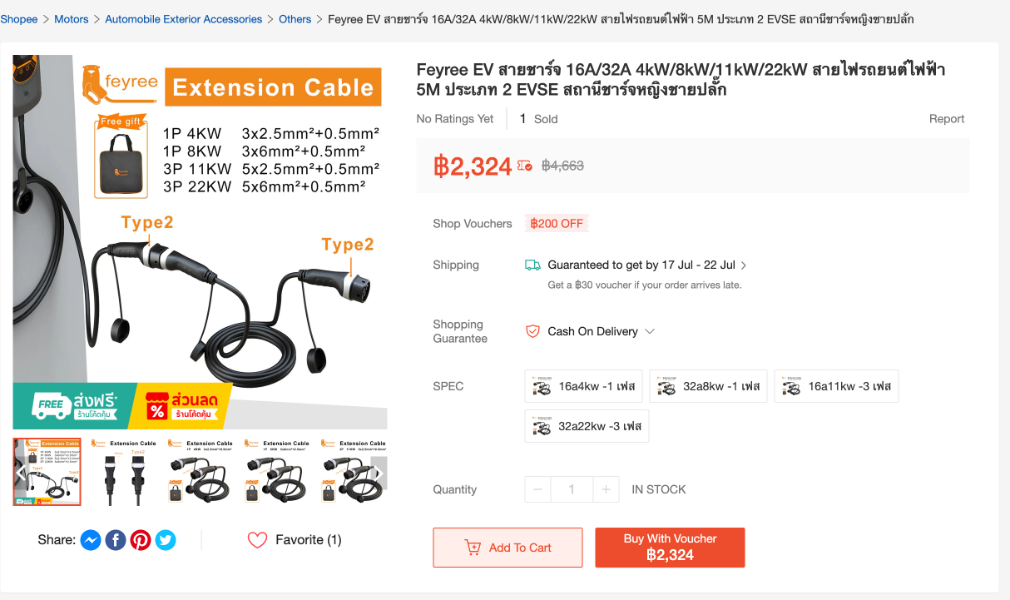Share product on Pinterest icon
Viewport: 1010px width, 600px height.
(x=140, y=540)
